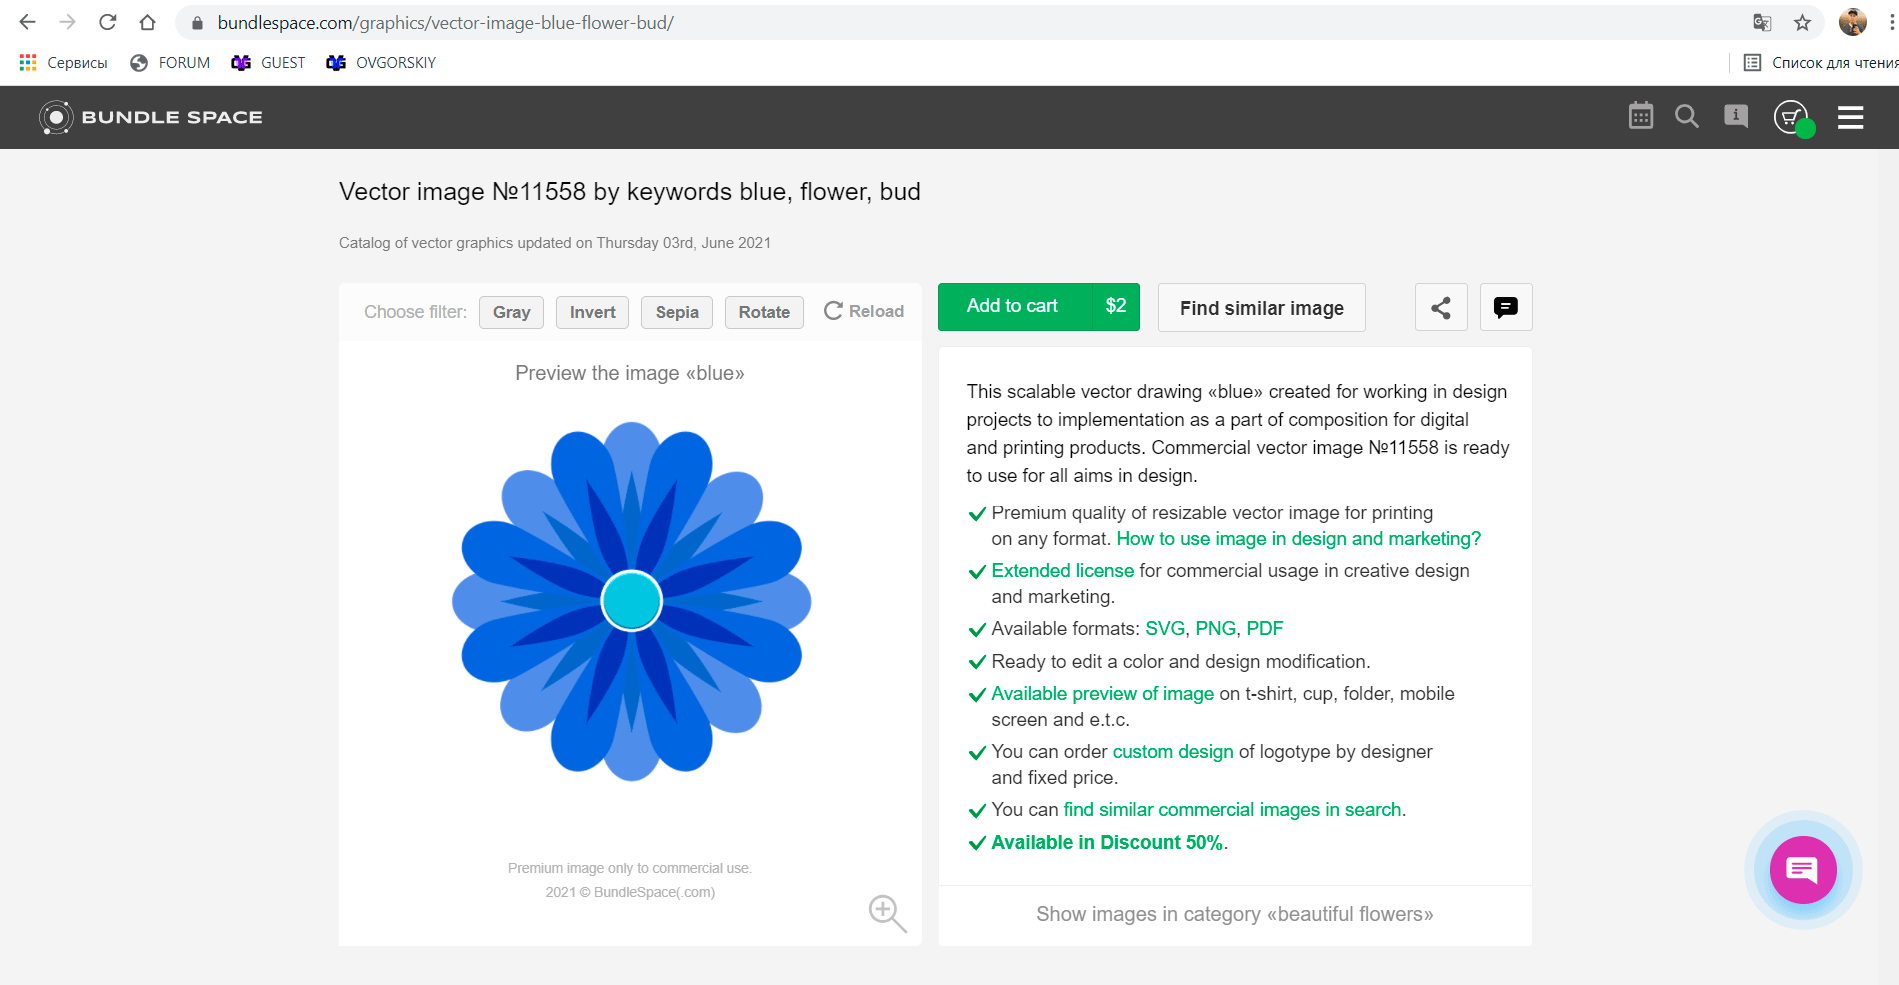Click Add to cart button
This screenshot has width=1899, height=985.
(1014, 306)
